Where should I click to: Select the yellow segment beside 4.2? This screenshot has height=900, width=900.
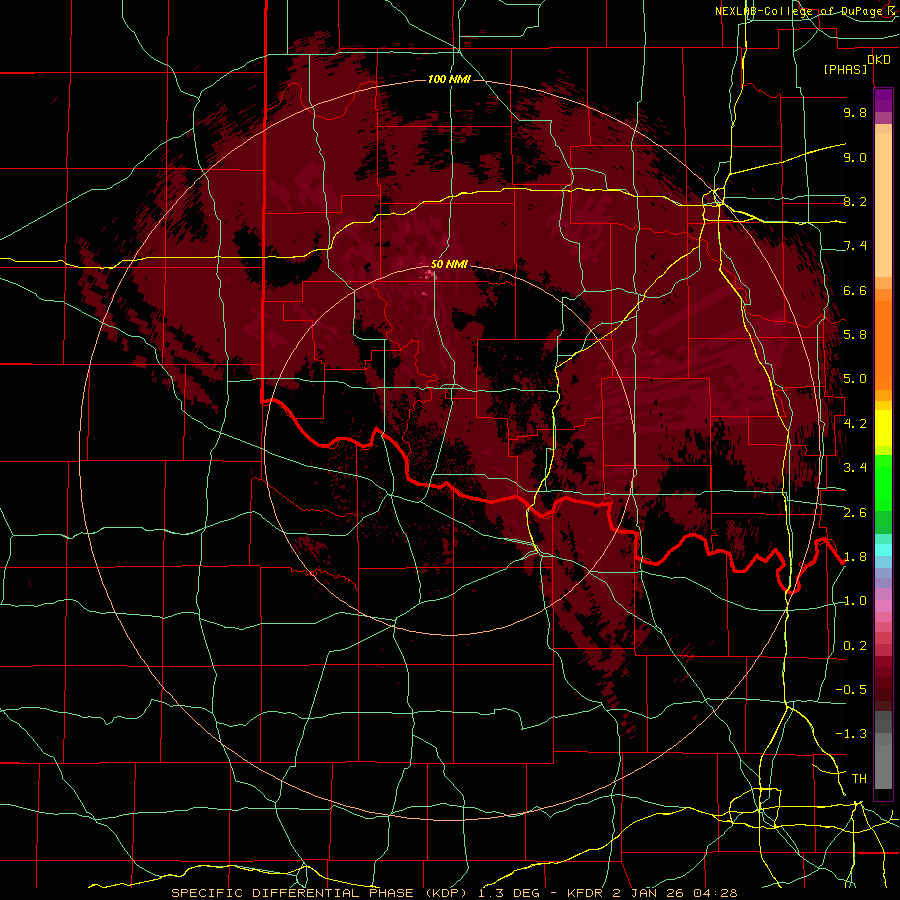883,428
